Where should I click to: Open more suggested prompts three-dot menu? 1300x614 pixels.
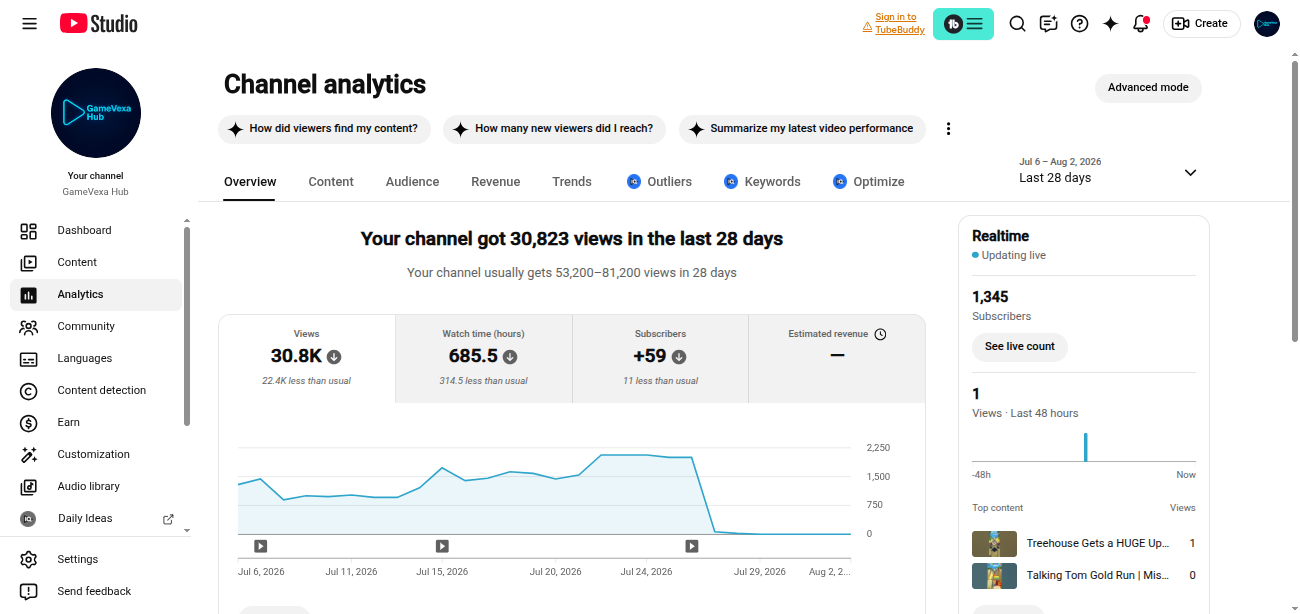949,129
